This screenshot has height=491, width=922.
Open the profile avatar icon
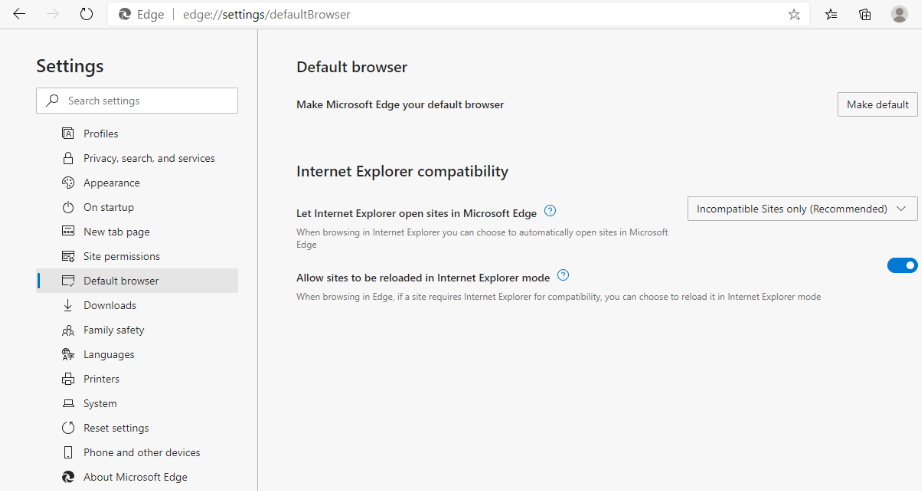tap(899, 14)
